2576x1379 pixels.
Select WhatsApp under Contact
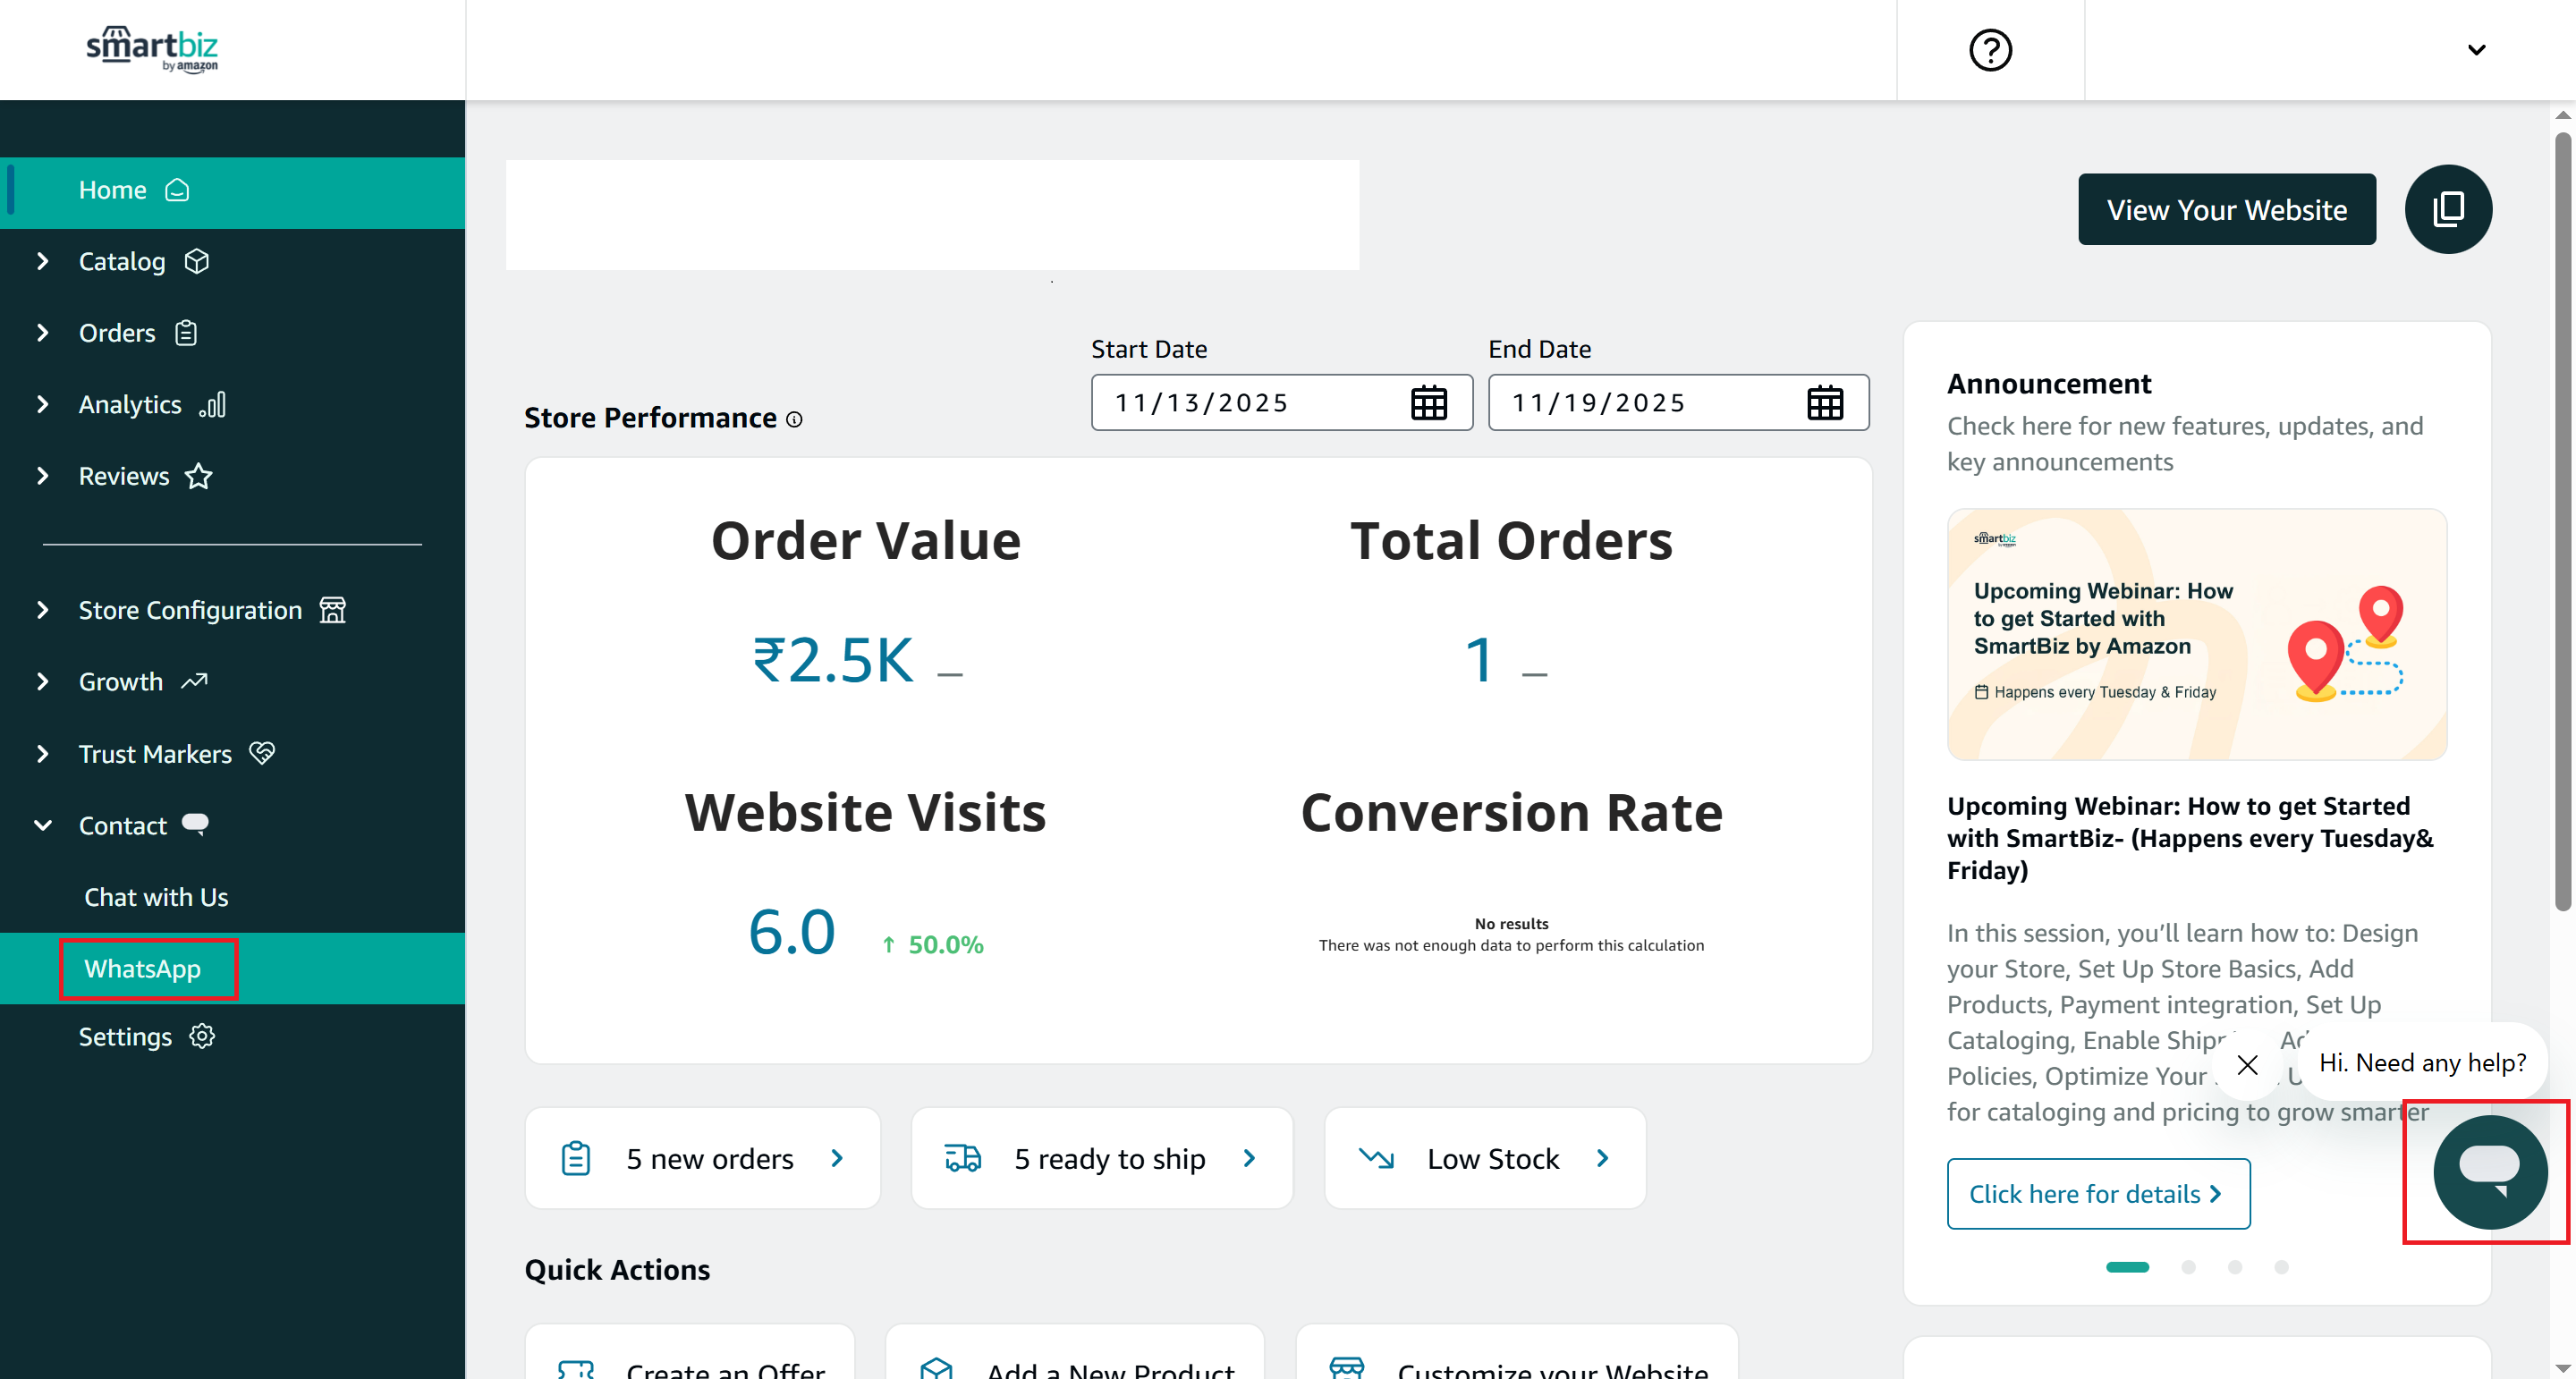[x=143, y=968]
